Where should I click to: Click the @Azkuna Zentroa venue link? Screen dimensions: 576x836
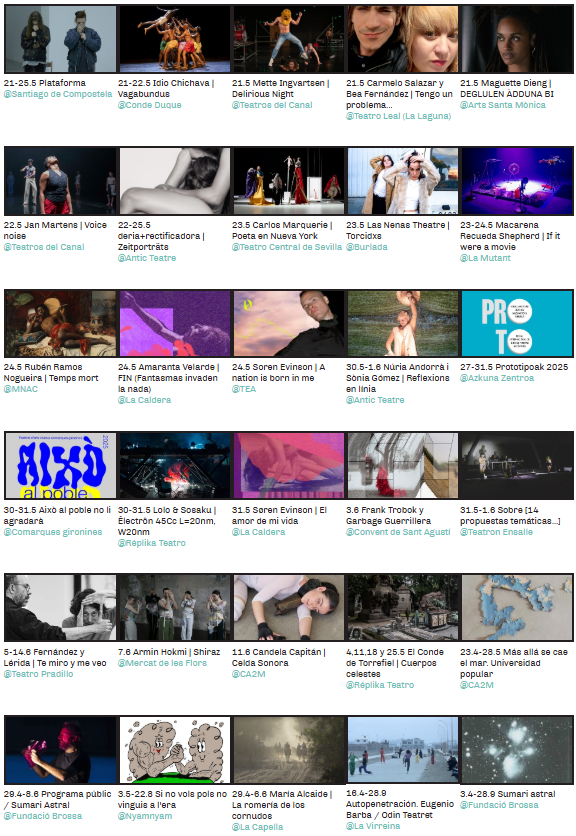[497, 378]
